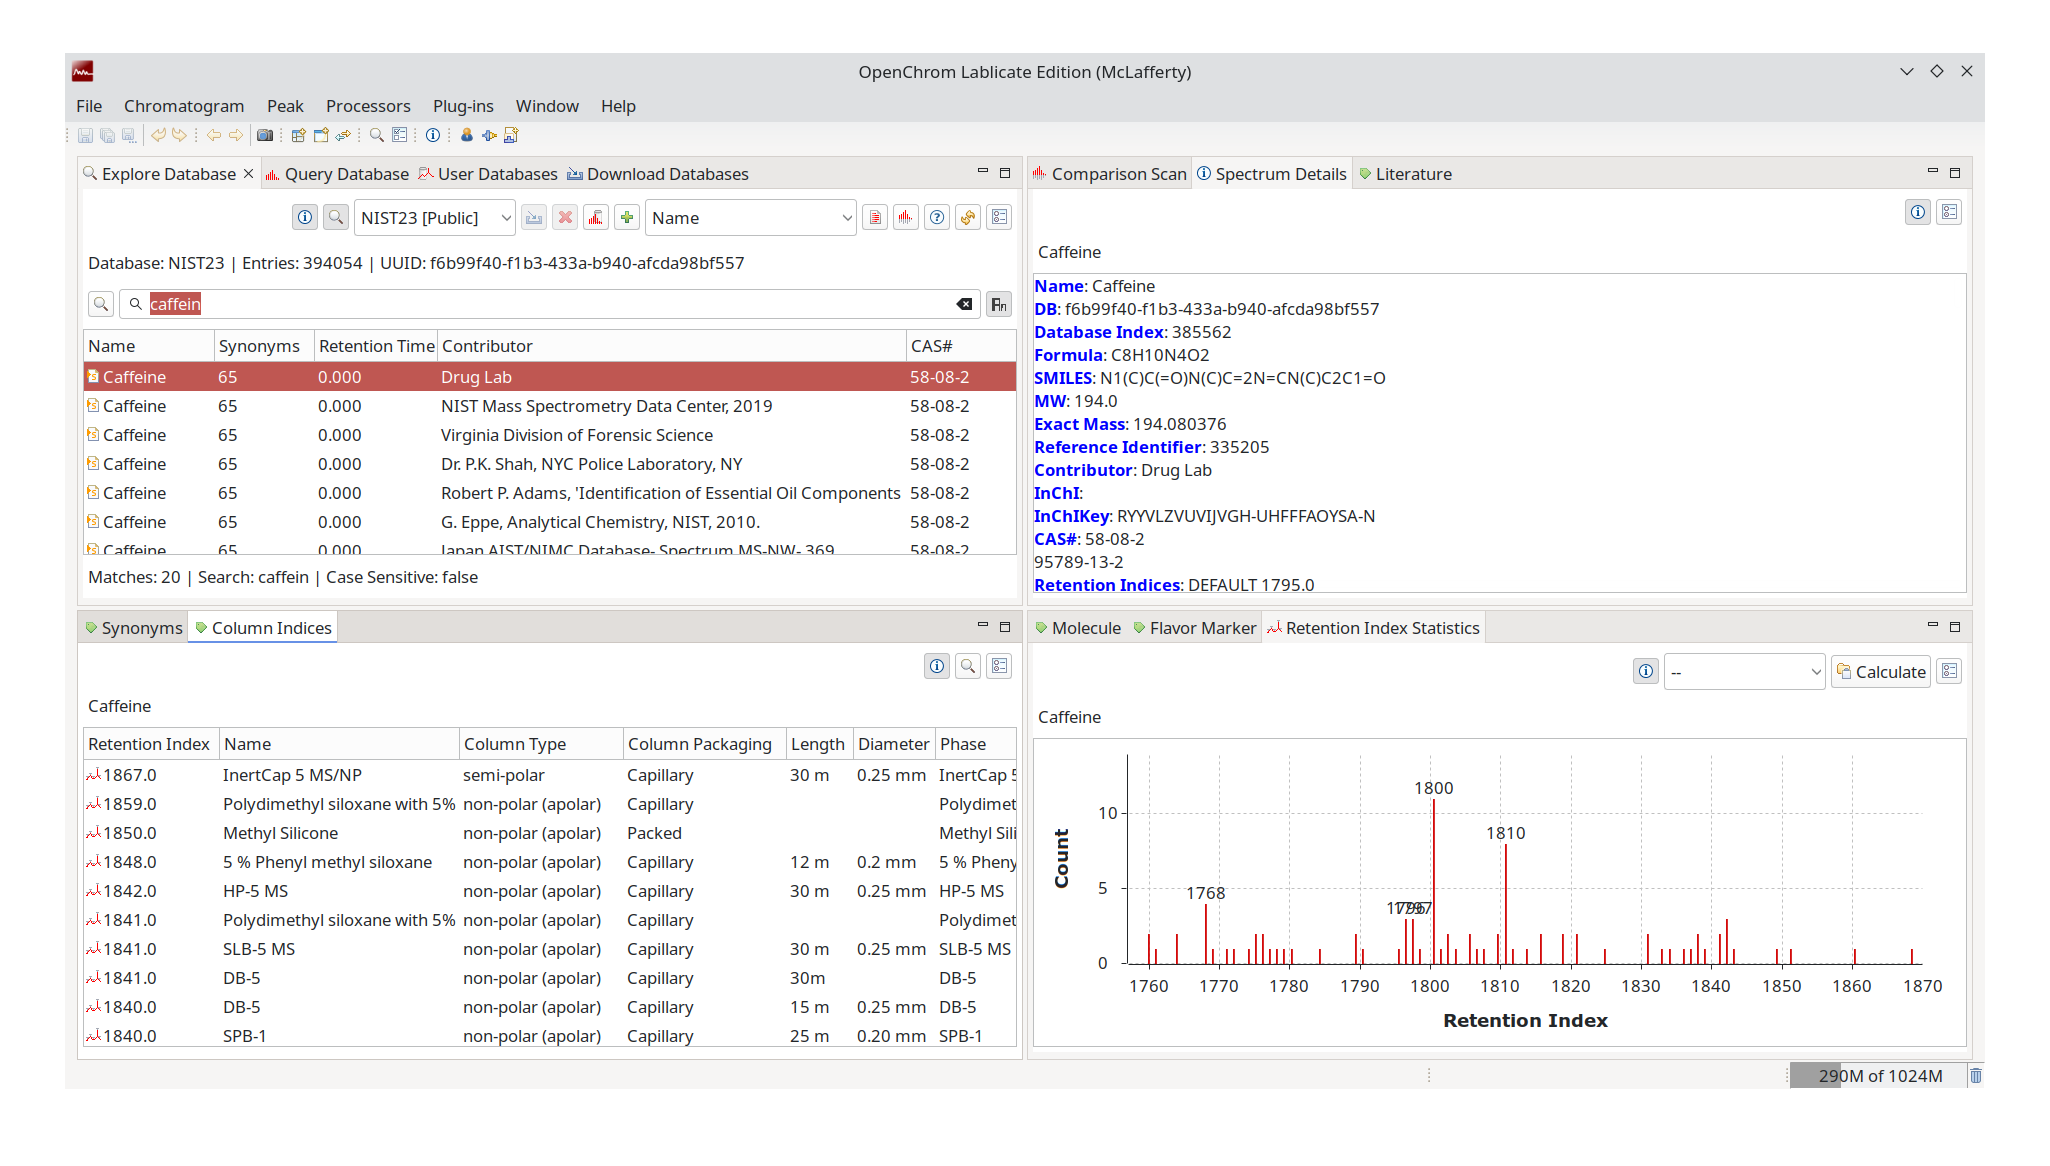
Task: Click the refresh icon in the Explore Database toolbar
Action: (x=967, y=217)
